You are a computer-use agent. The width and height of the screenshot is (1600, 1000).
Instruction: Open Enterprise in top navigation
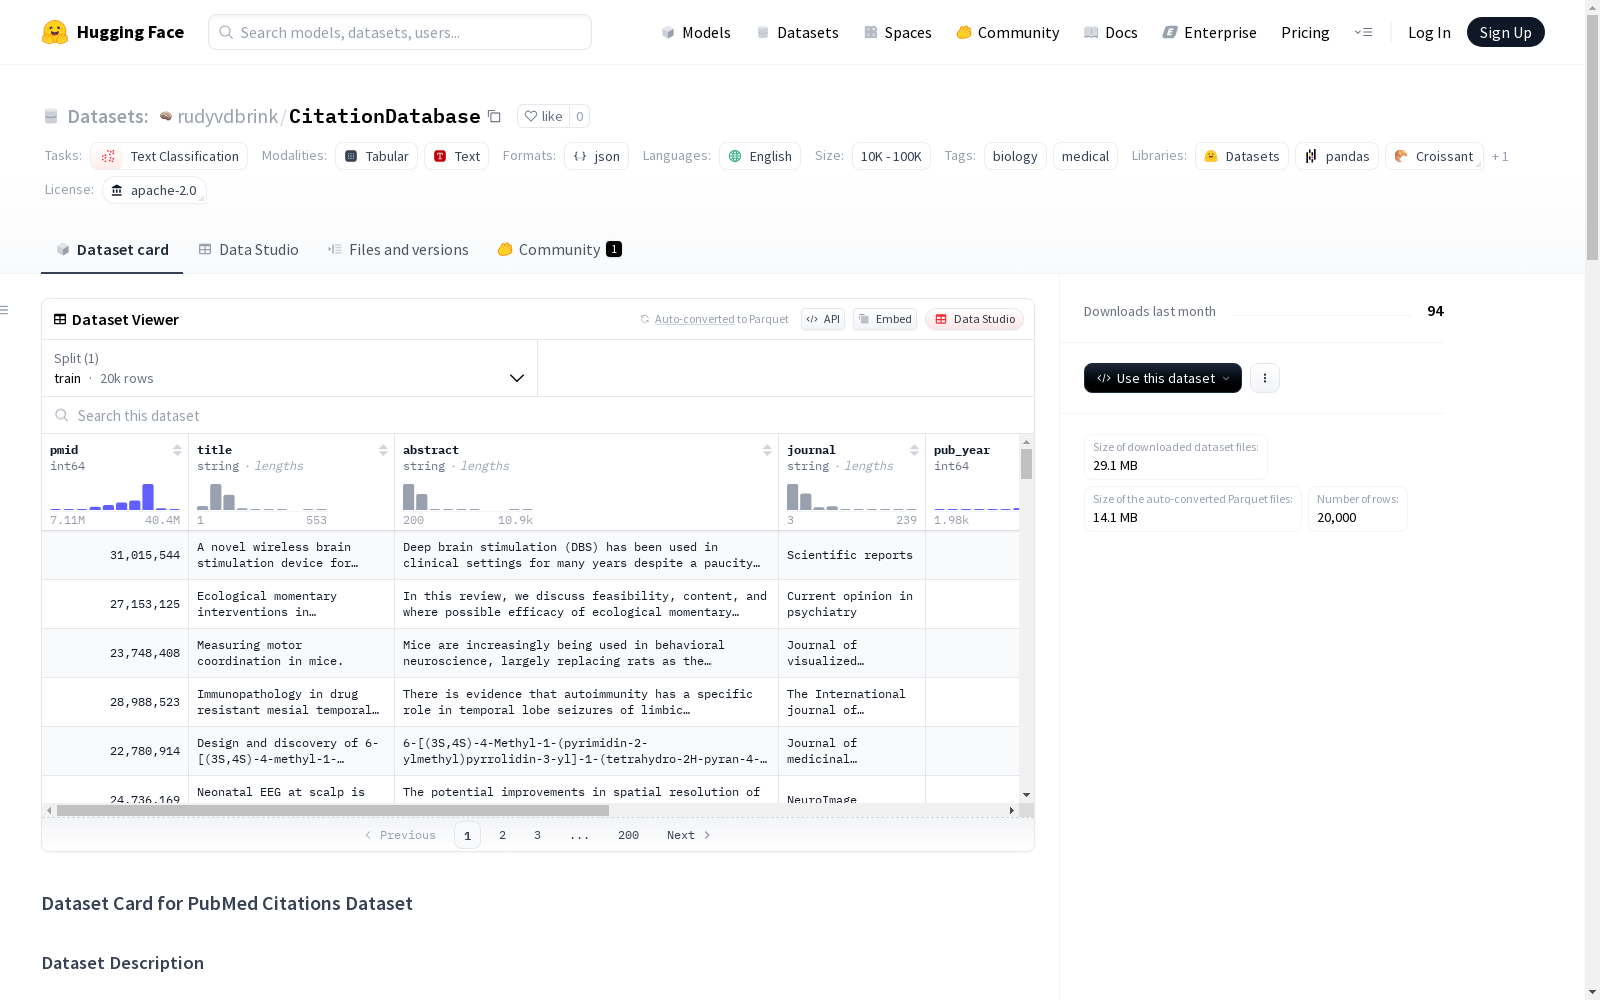tap(1209, 32)
